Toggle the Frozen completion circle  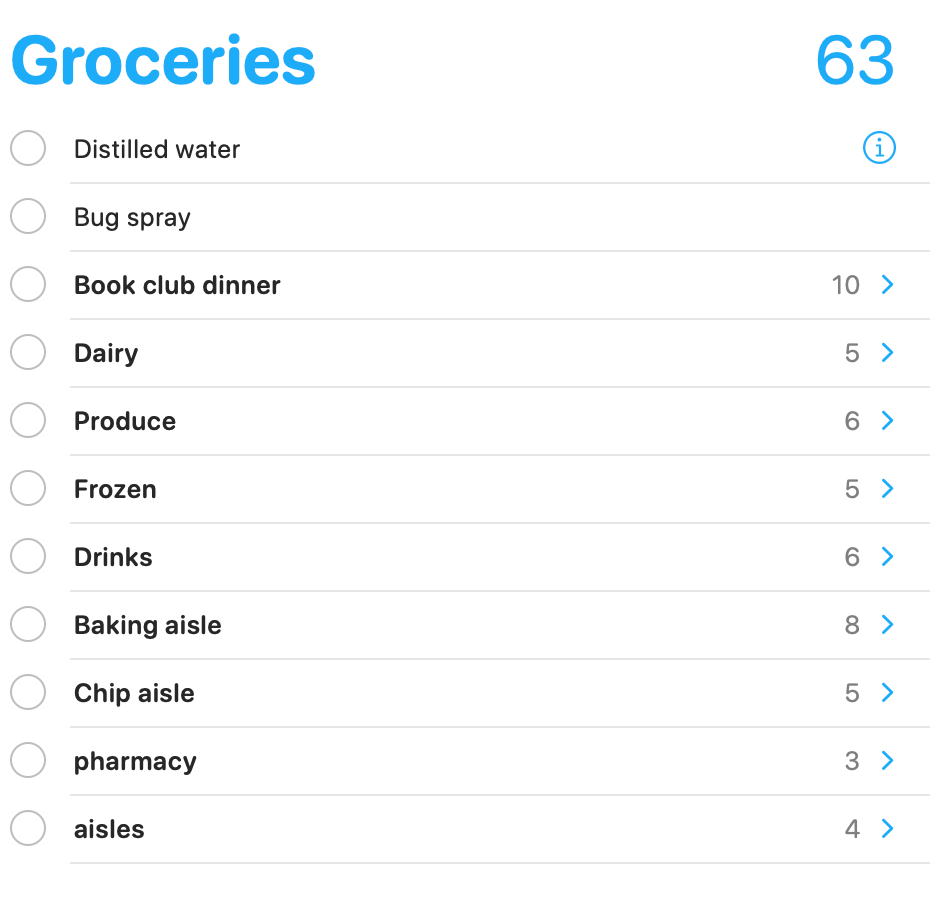[x=28, y=489]
